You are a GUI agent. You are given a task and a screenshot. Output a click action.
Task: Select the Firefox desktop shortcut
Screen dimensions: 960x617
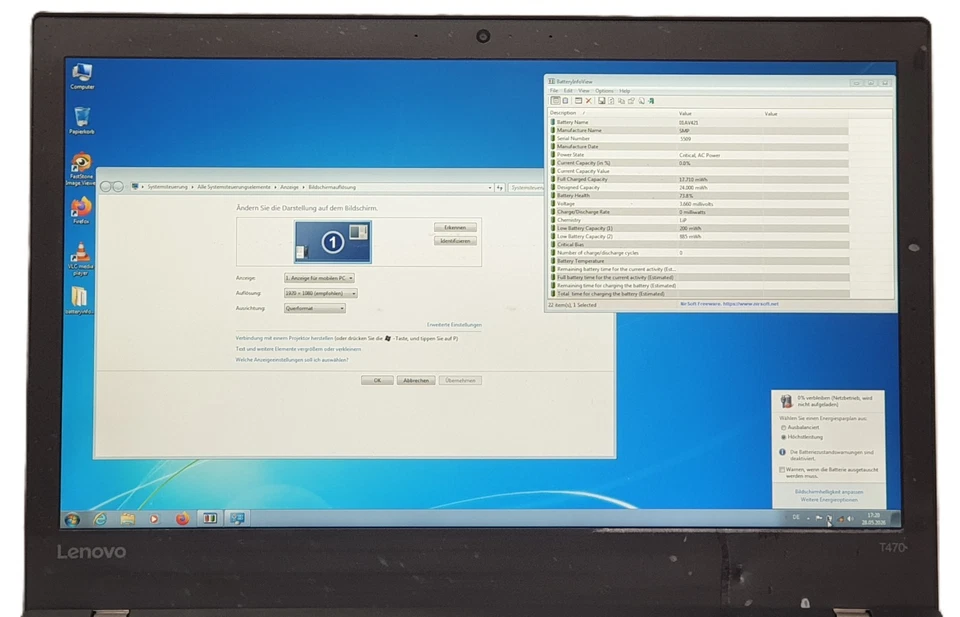pyautogui.click(x=81, y=210)
